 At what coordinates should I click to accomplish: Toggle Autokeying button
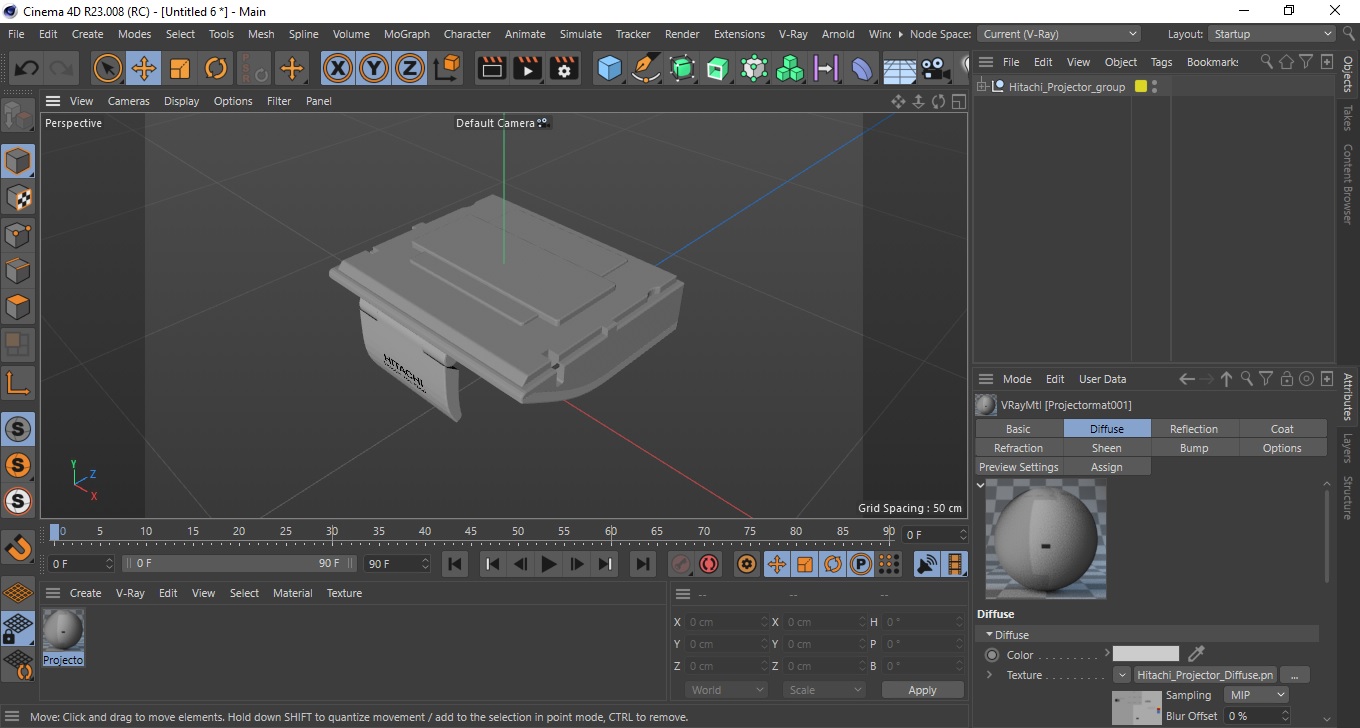point(709,564)
